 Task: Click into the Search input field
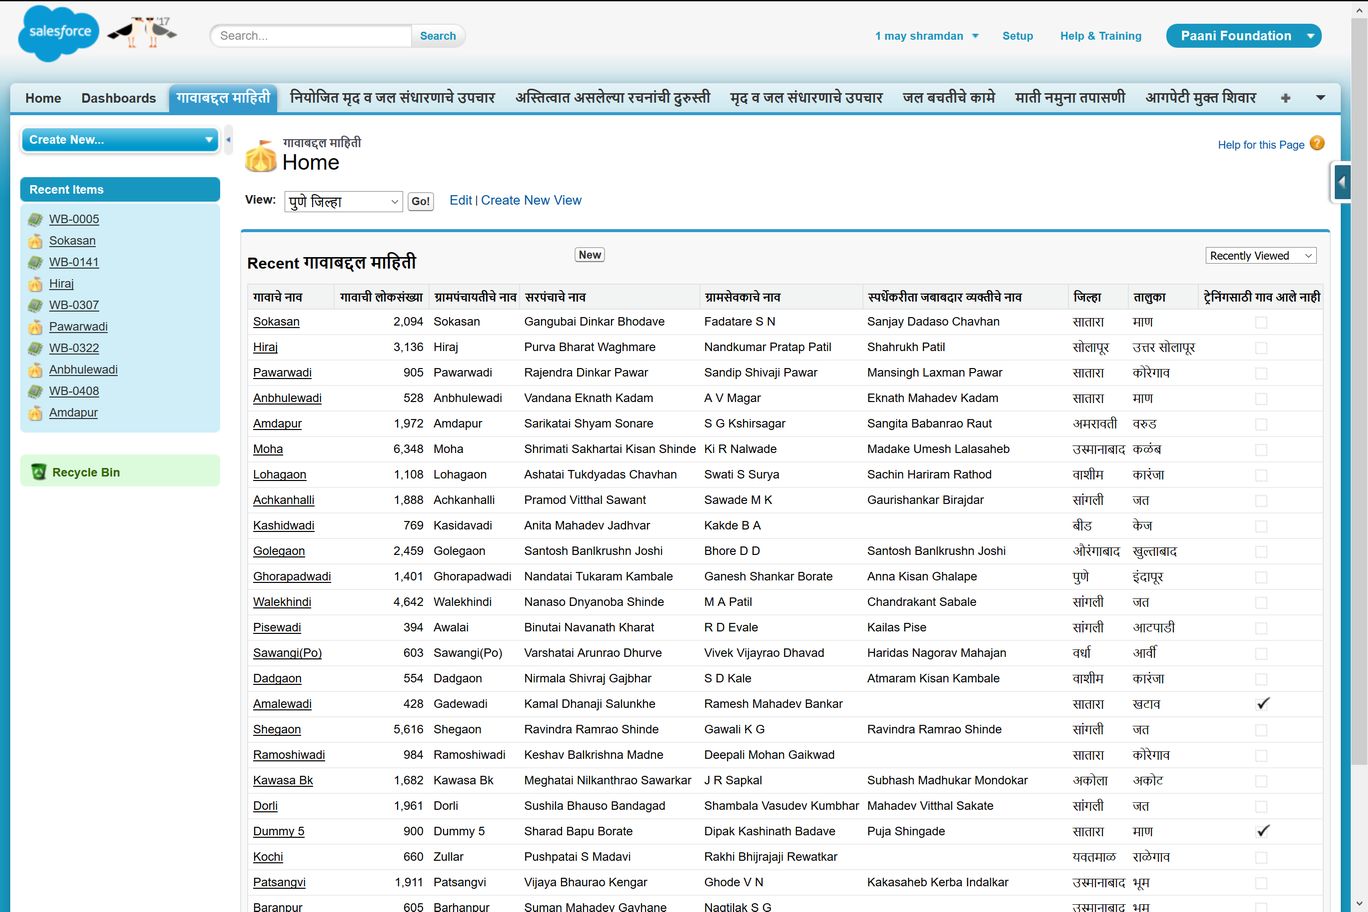pyautogui.click(x=311, y=36)
